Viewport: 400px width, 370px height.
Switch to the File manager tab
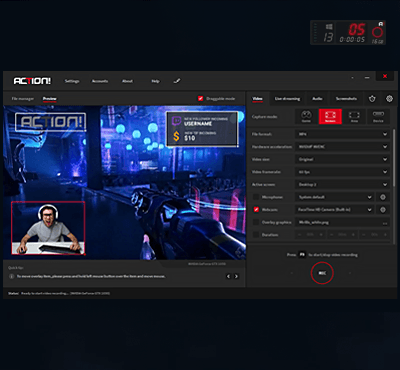pyautogui.click(x=23, y=99)
